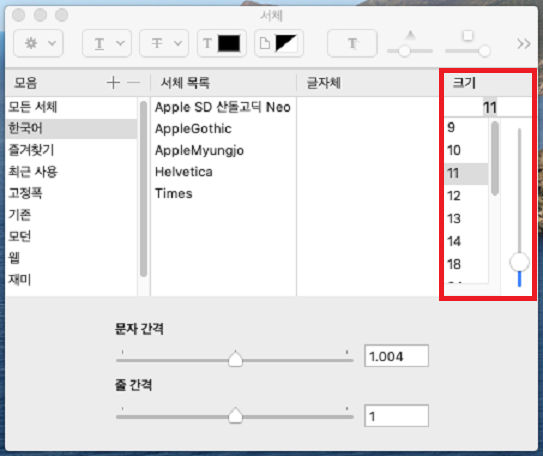Select font size 11 in list

coord(466,173)
